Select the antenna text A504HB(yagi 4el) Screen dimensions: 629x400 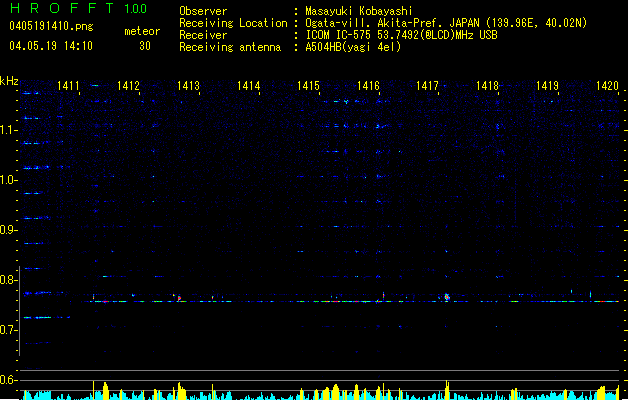(x=353, y=47)
